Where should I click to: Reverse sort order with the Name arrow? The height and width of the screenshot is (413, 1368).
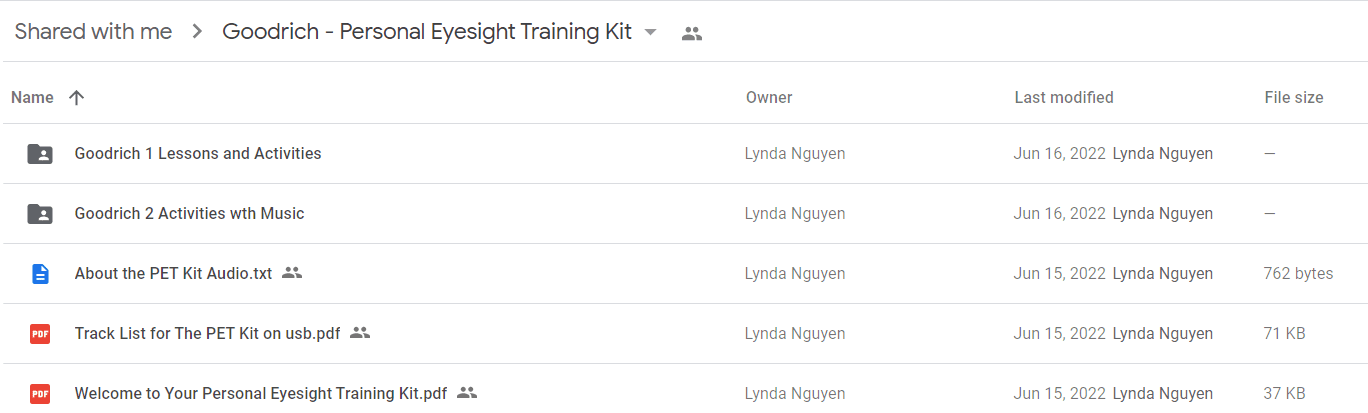tap(76, 97)
